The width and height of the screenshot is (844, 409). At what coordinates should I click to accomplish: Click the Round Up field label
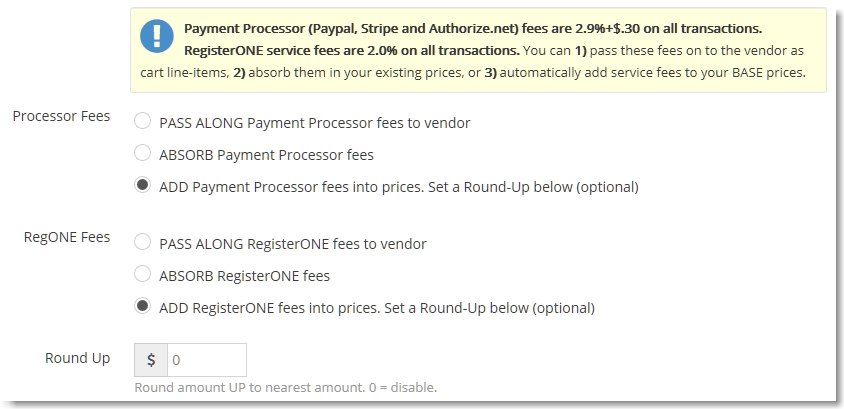(x=78, y=358)
